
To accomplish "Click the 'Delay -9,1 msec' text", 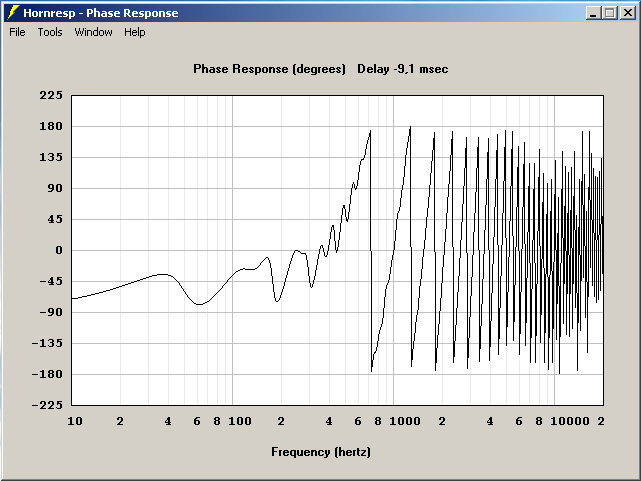I will click(x=403, y=69).
